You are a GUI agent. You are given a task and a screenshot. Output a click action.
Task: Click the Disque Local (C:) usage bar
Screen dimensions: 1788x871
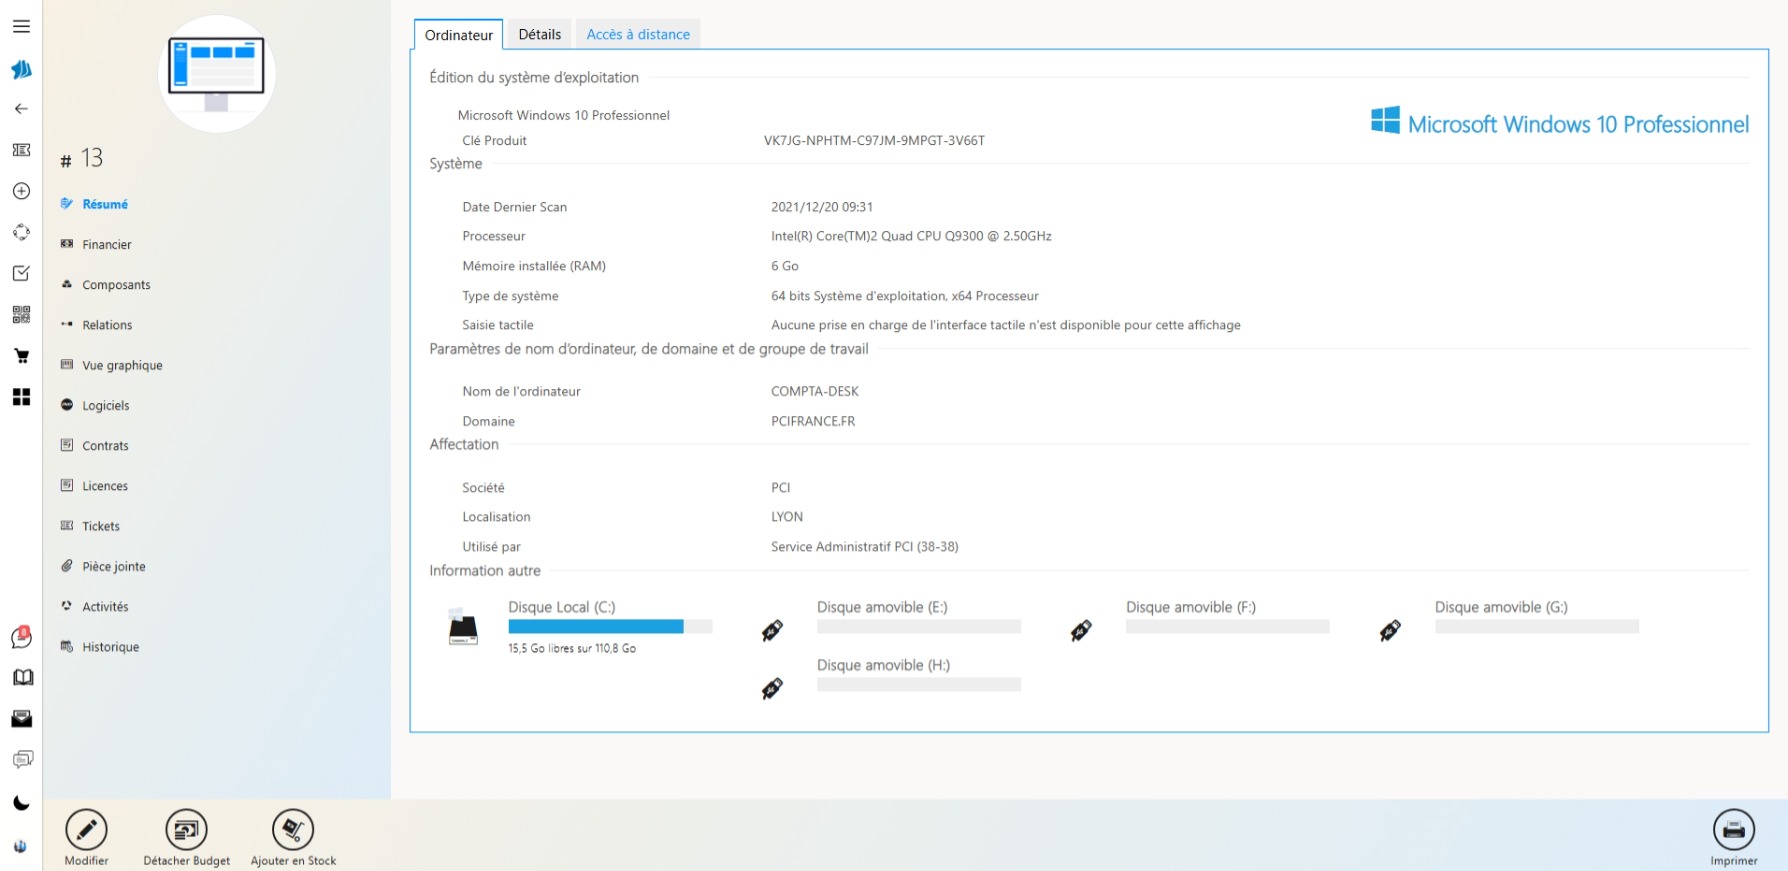coord(610,627)
